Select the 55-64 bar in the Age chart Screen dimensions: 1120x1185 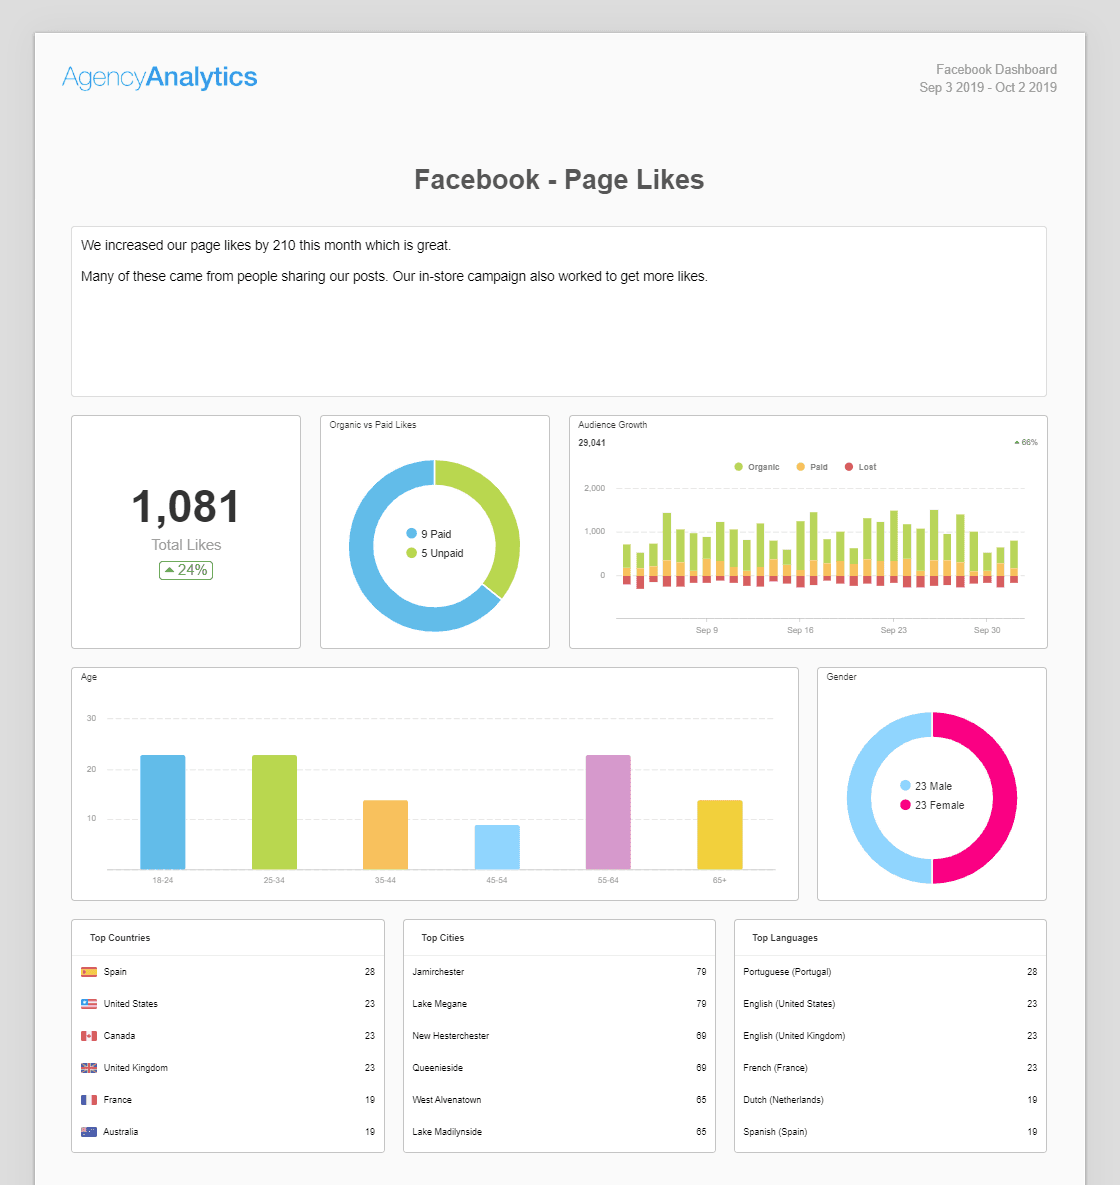(607, 810)
